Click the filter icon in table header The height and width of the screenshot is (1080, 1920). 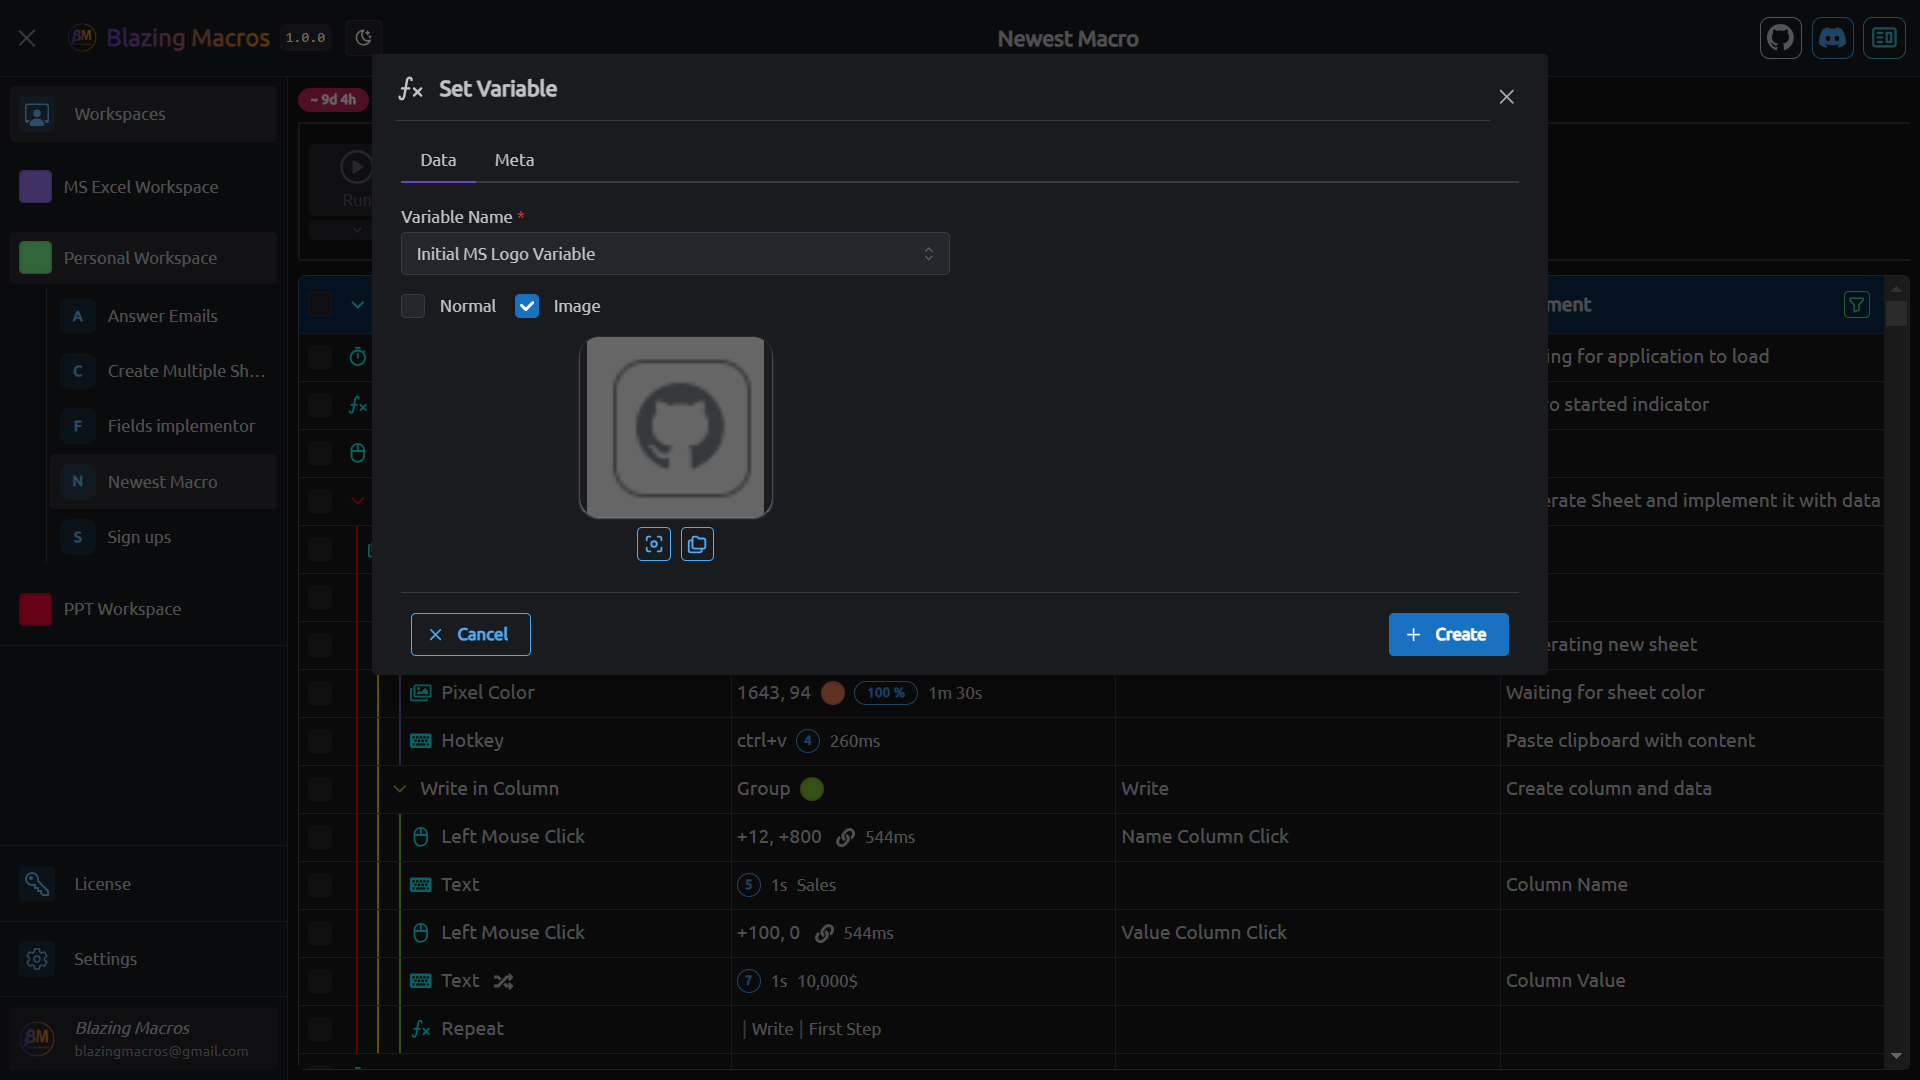coord(1856,305)
